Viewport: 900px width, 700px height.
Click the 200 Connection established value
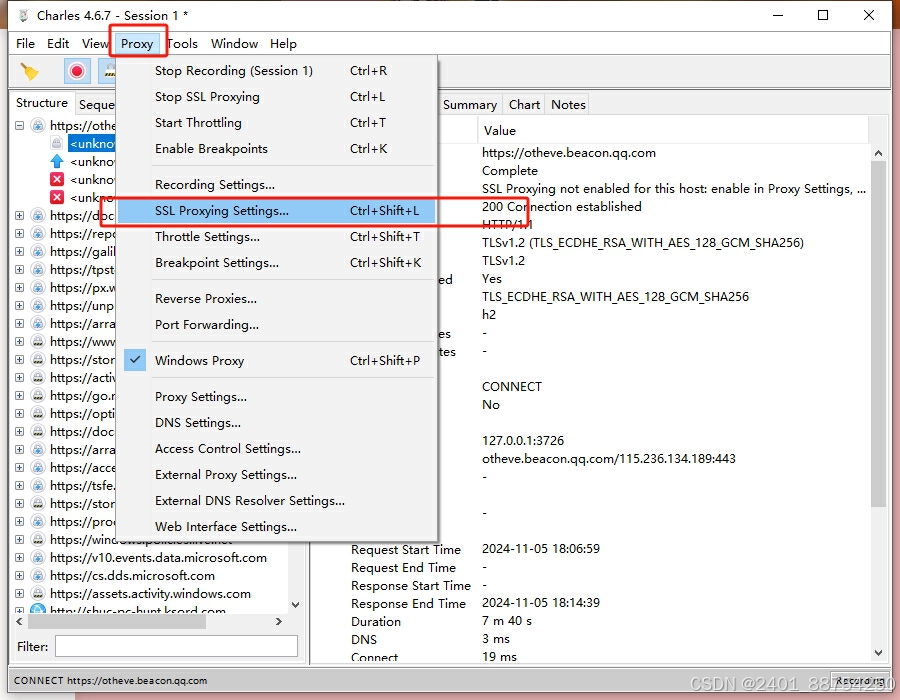point(561,207)
